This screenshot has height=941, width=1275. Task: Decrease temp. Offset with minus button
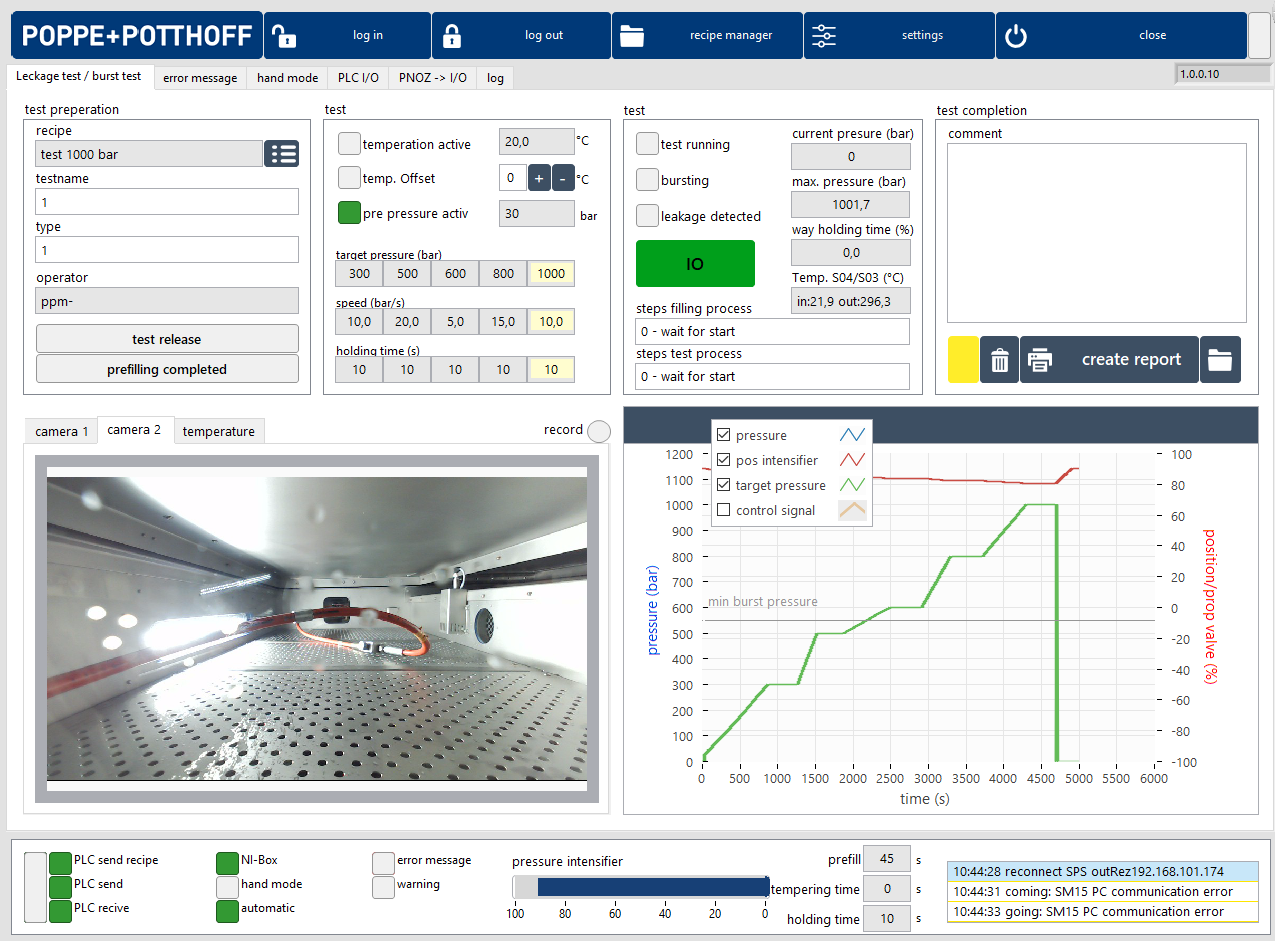click(x=563, y=179)
